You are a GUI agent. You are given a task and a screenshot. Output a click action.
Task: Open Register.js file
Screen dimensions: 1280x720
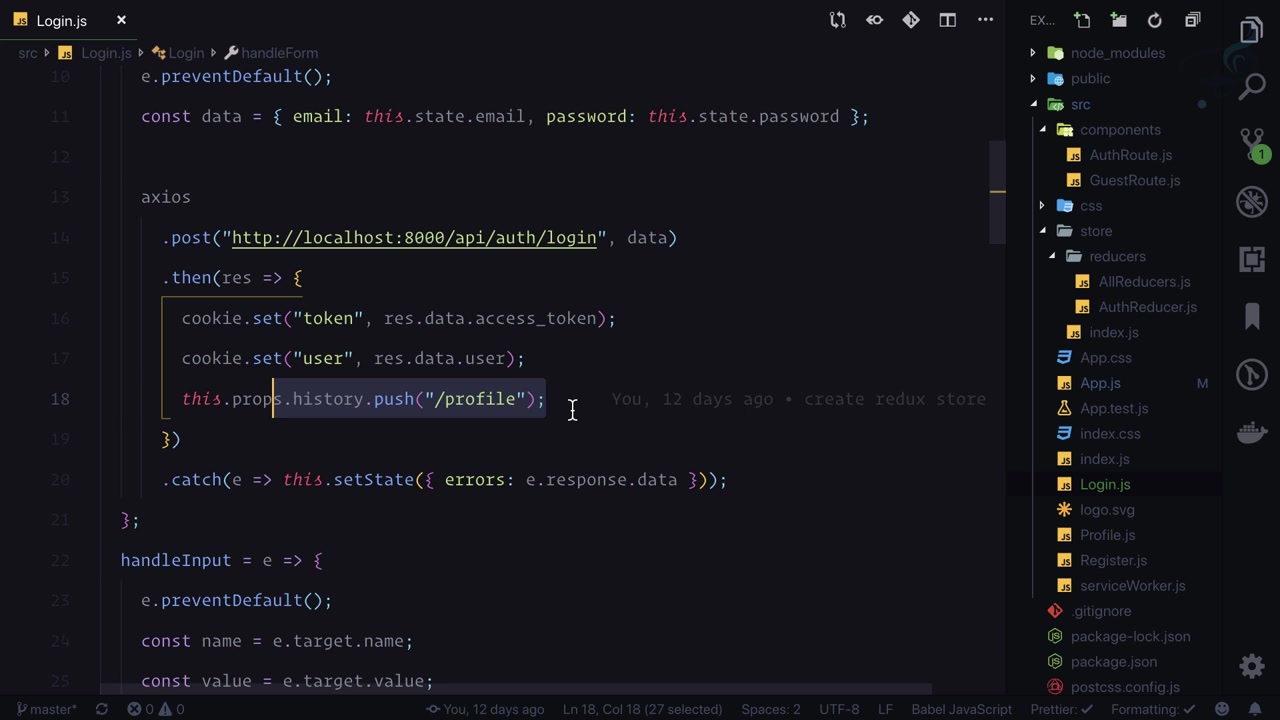point(1113,560)
